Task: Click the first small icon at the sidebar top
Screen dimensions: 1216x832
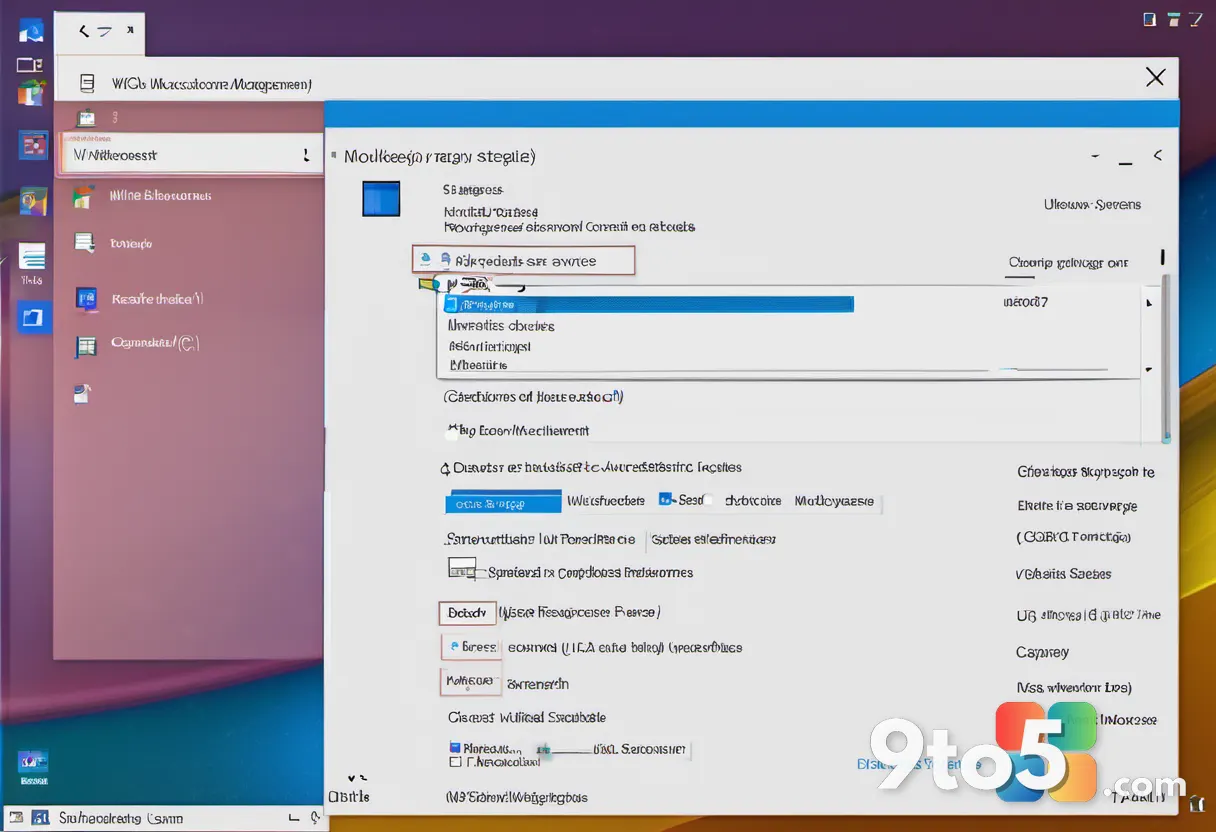Action: click(87, 116)
